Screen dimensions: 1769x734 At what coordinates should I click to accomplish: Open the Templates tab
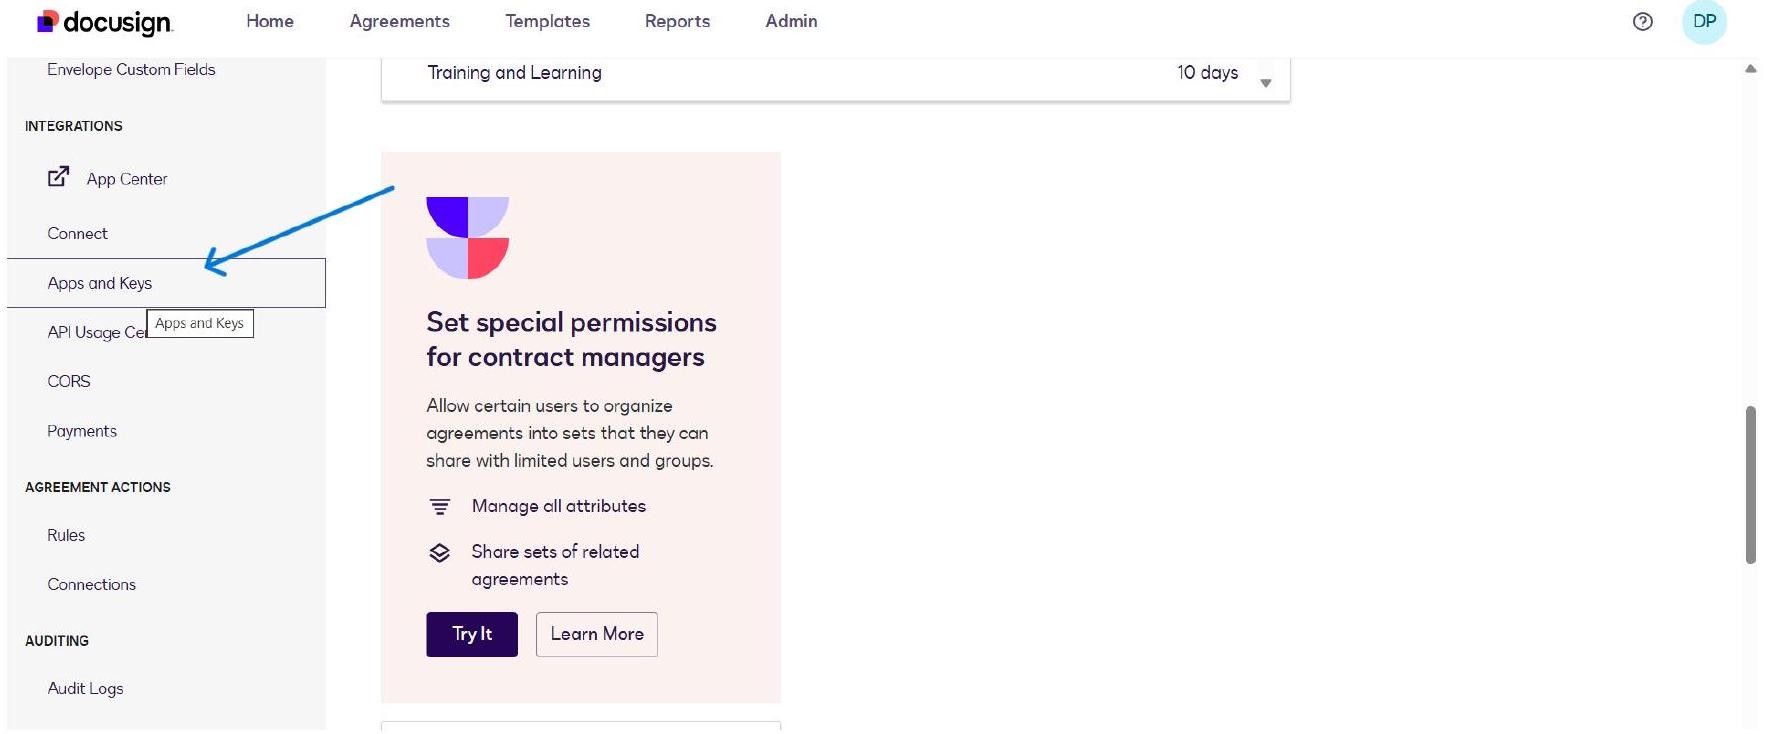pyautogui.click(x=547, y=21)
